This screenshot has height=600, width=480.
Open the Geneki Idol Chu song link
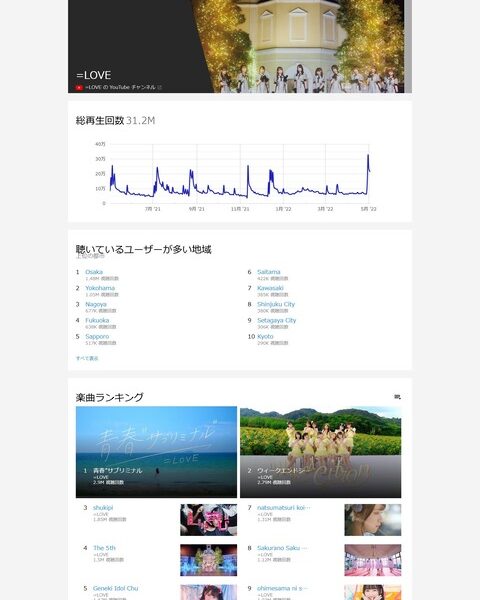(x=116, y=588)
